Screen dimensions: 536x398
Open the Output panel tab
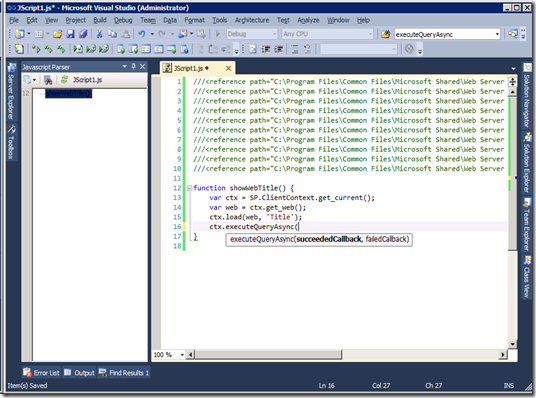click(x=80, y=372)
